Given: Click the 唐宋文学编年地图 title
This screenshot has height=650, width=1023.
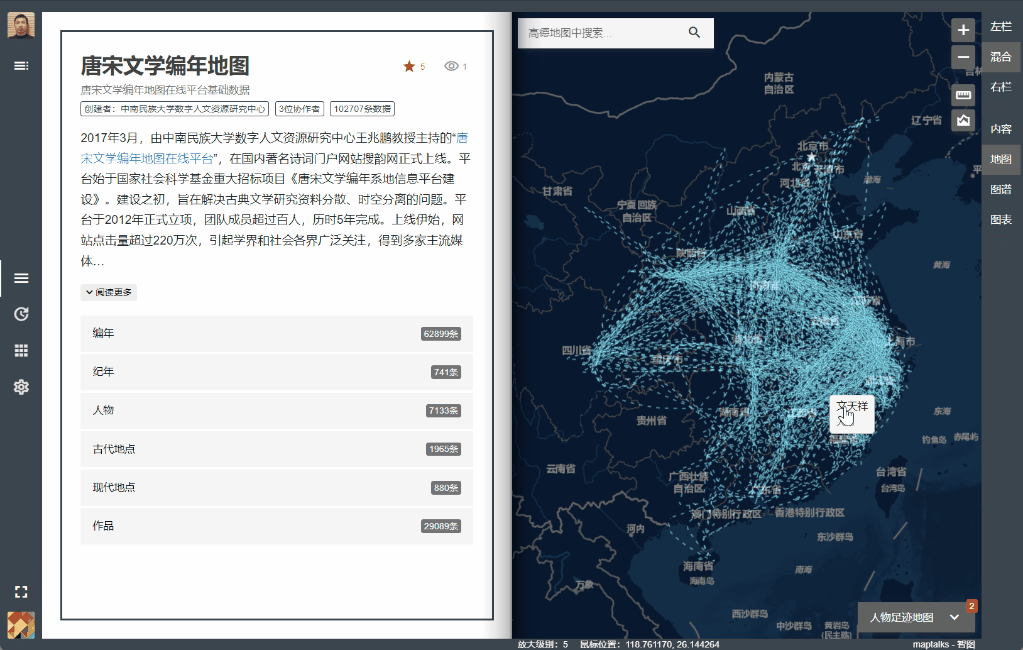Looking at the screenshot, I should [164, 66].
